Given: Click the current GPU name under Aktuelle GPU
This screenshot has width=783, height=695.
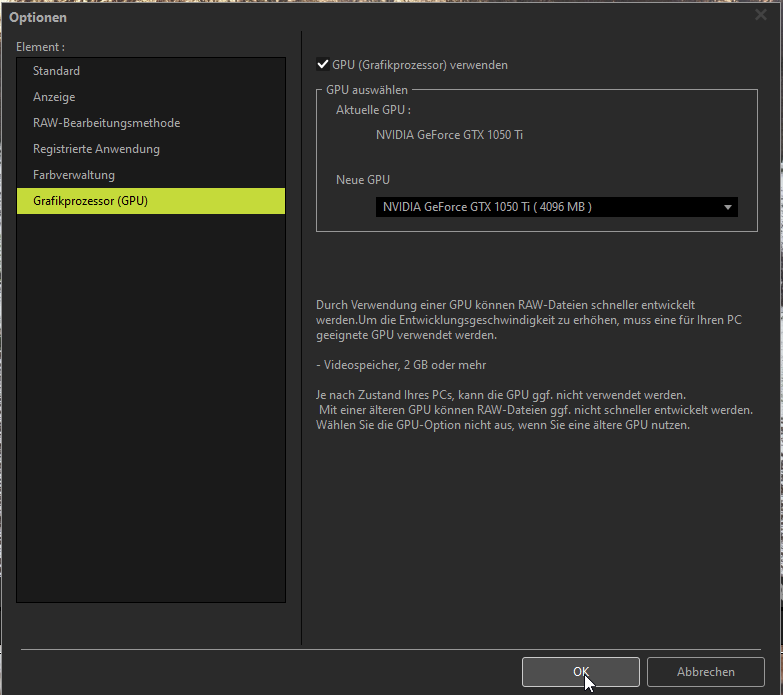Looking at the screenshot, I should (x=449, y=135).
